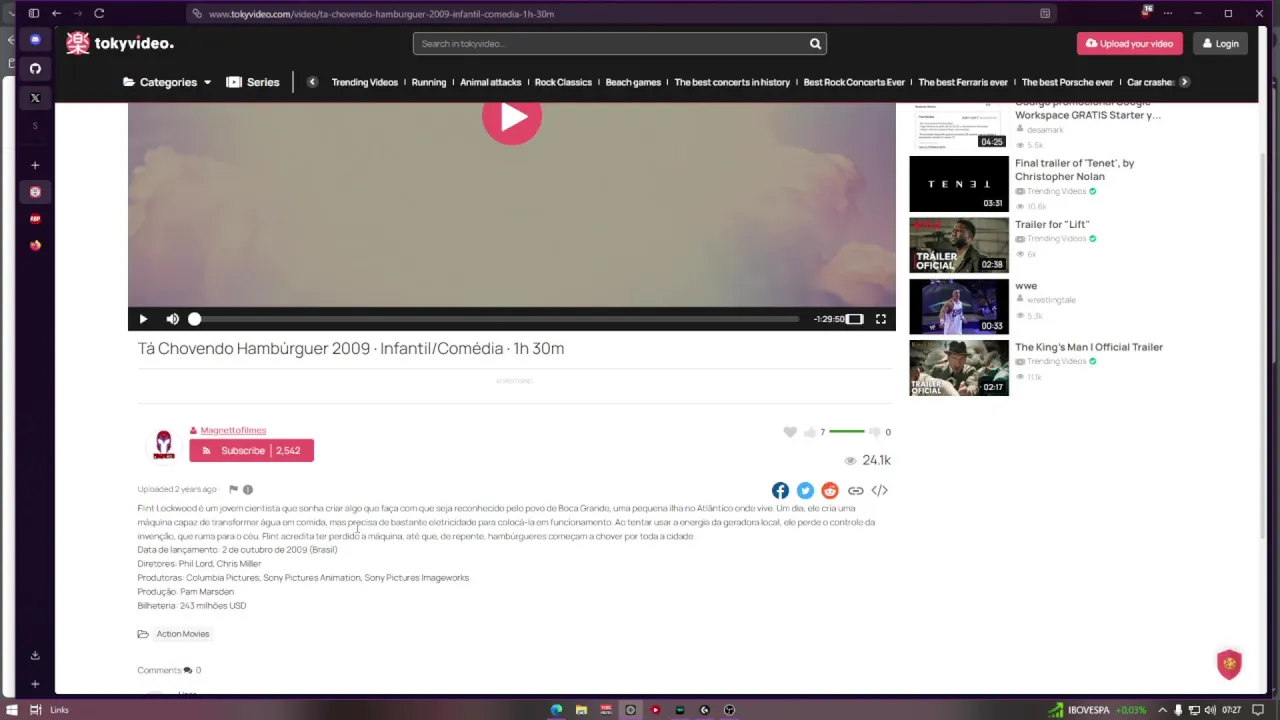Open the Windows notification center
Image resolution: width=1280 pixels, height=720 pixels.
[x=1258, y=710]
